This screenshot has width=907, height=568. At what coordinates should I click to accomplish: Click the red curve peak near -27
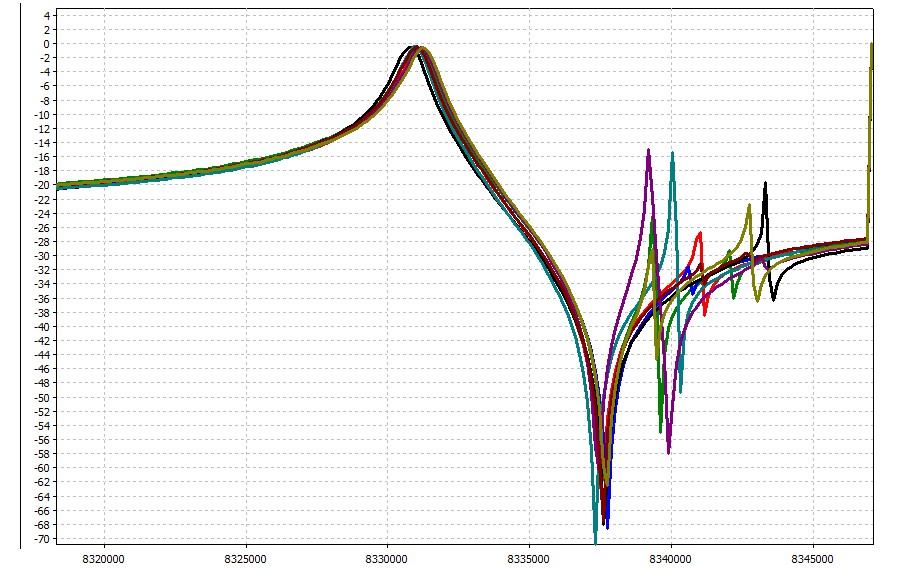point(700,234)
